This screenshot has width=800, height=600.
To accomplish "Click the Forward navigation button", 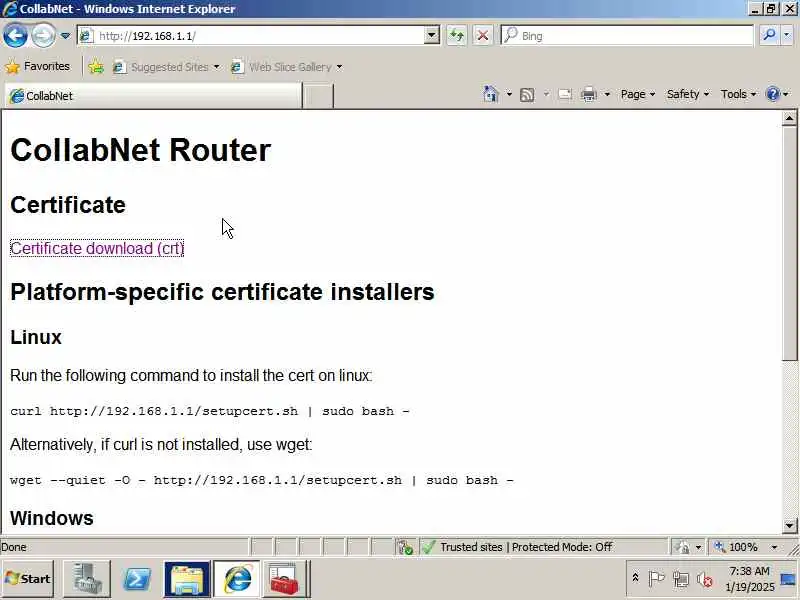I will (43, 36).
